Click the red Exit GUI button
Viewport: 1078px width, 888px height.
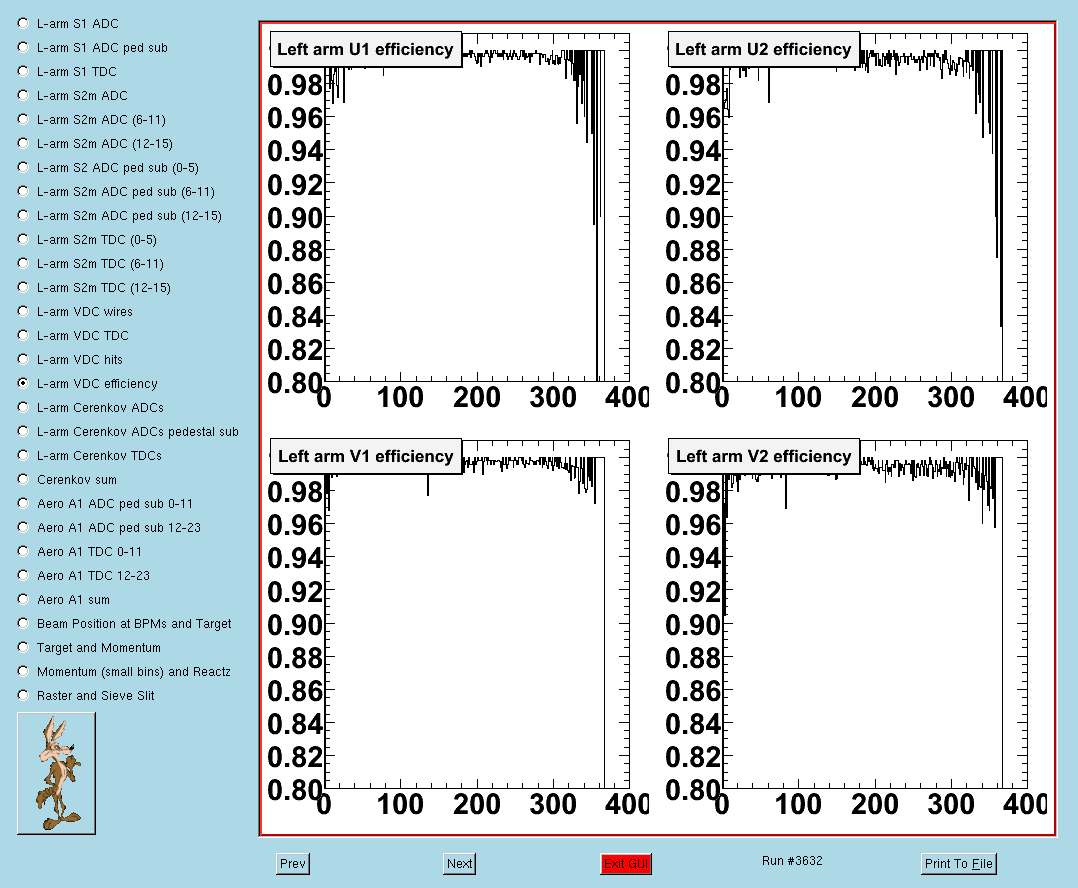click(626, 864)
